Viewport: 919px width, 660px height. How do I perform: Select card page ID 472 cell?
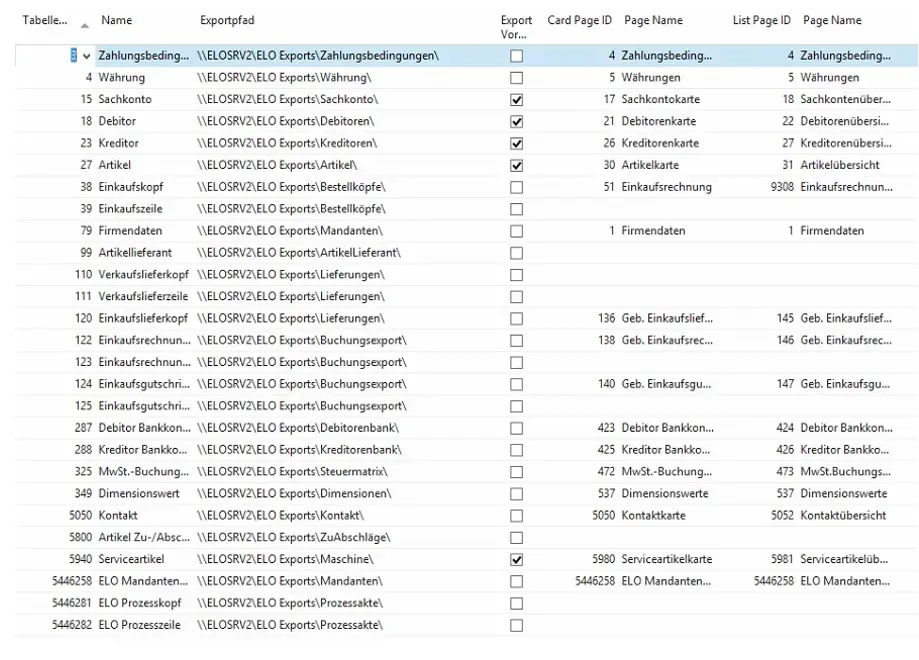coord(607,471)
